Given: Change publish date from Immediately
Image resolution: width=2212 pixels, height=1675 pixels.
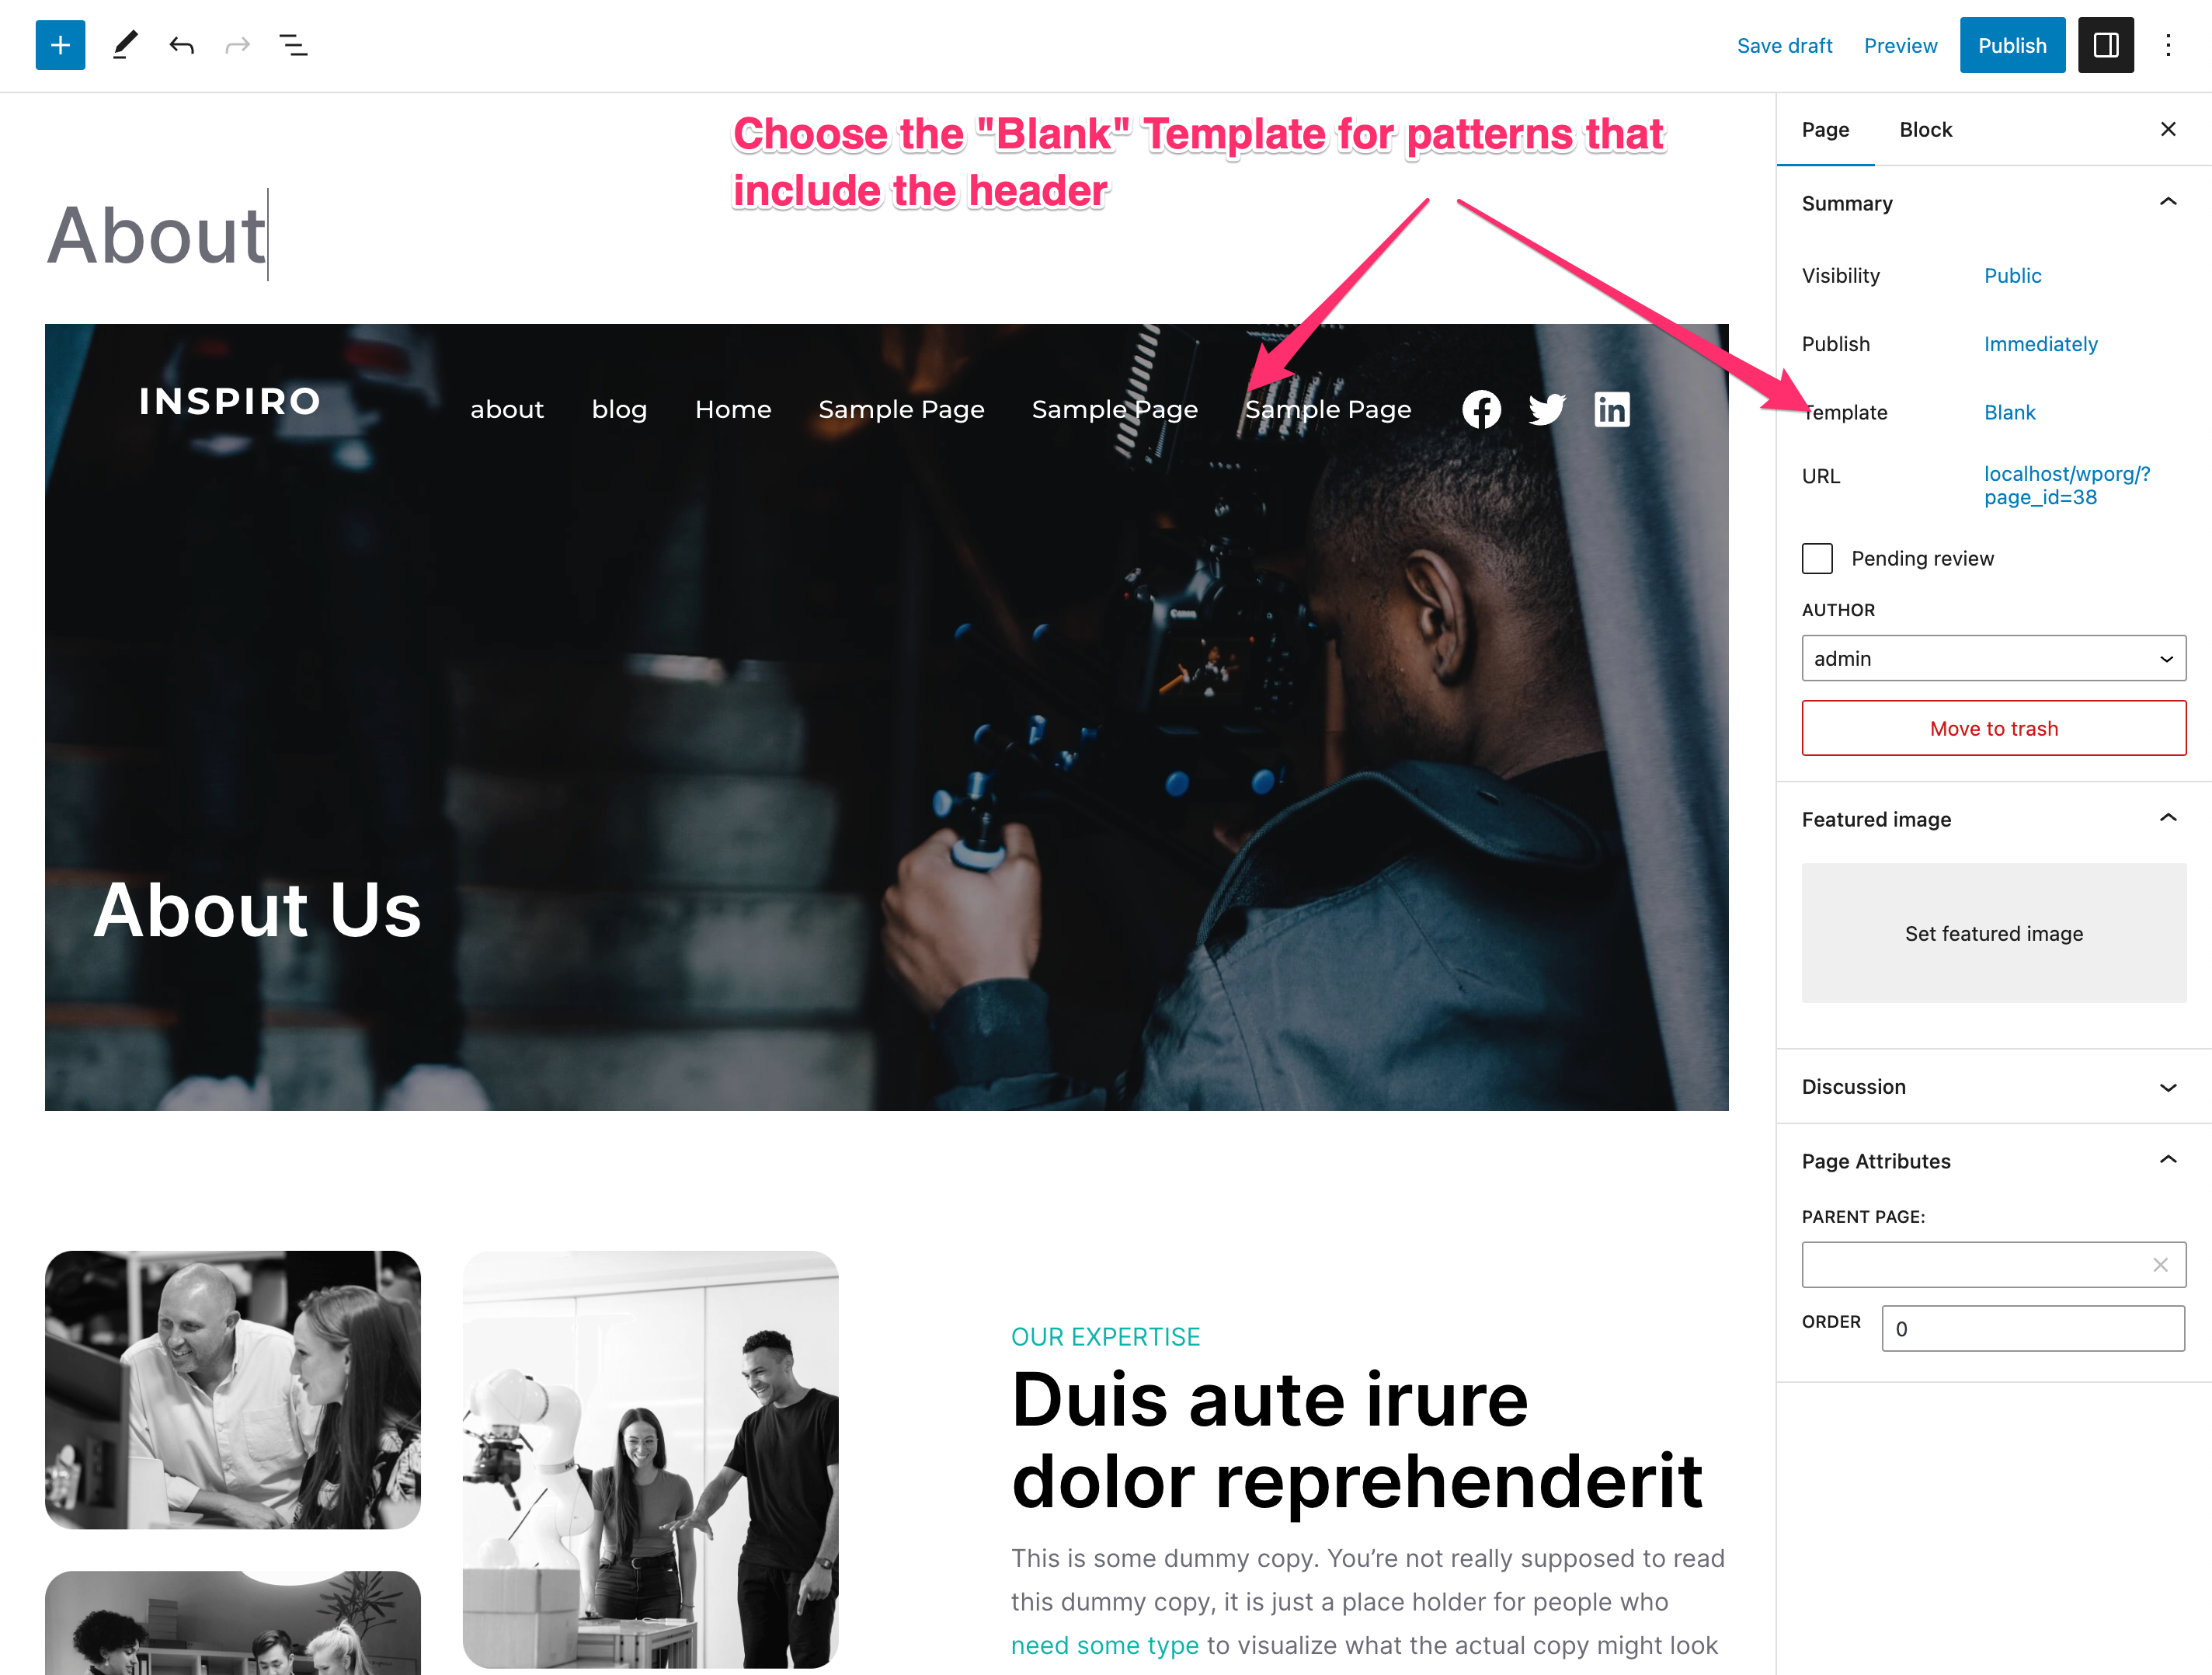Looking at the screenshot, I should coord(2040,344).
